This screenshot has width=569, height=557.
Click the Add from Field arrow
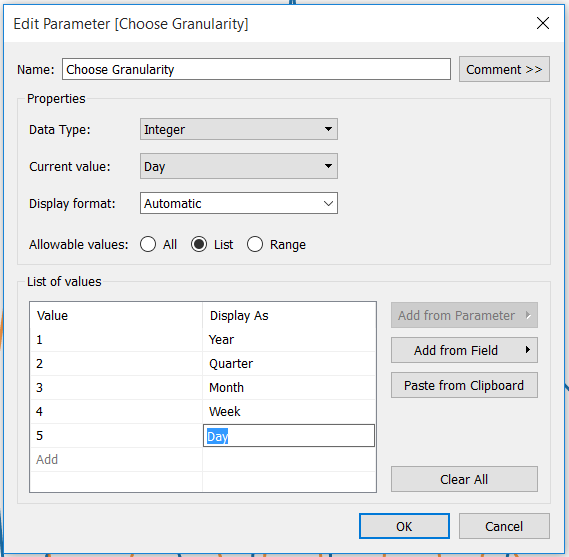528,350
